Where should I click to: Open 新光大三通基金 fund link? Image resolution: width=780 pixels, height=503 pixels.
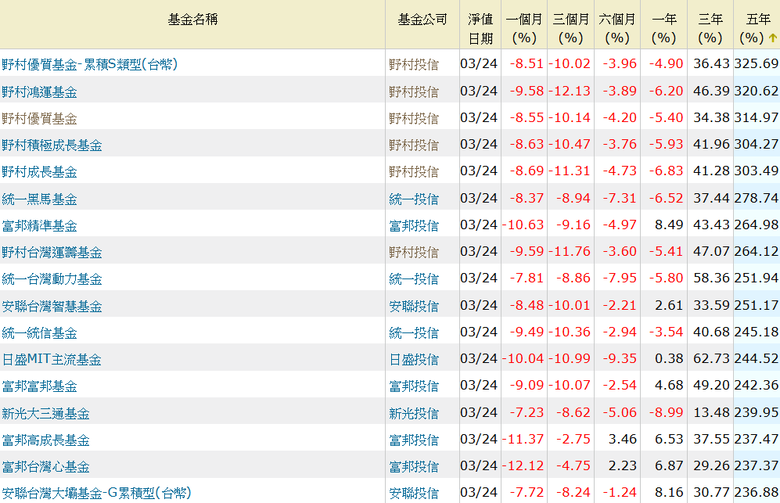pos(45,413)
